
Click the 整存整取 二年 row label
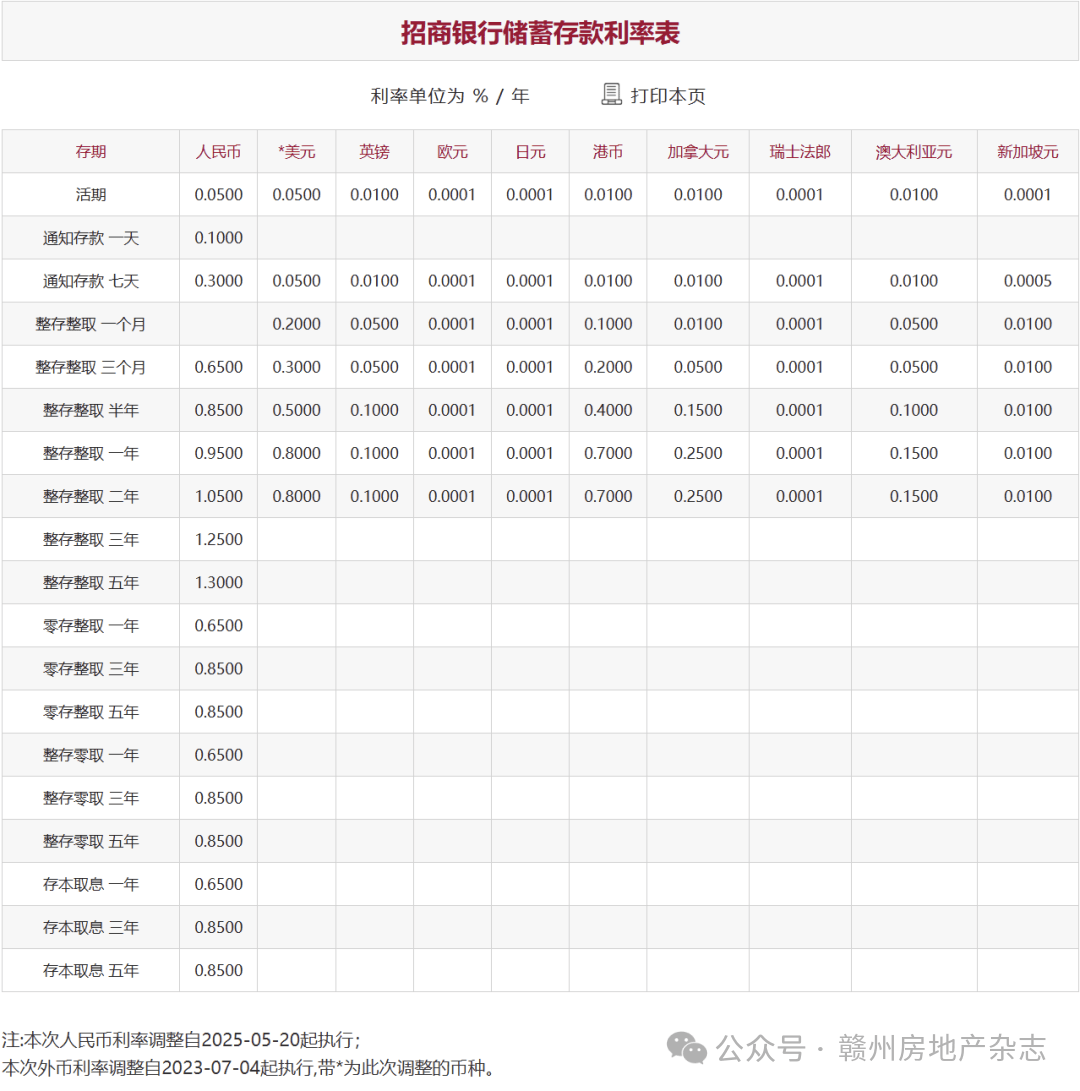point(90,497)
